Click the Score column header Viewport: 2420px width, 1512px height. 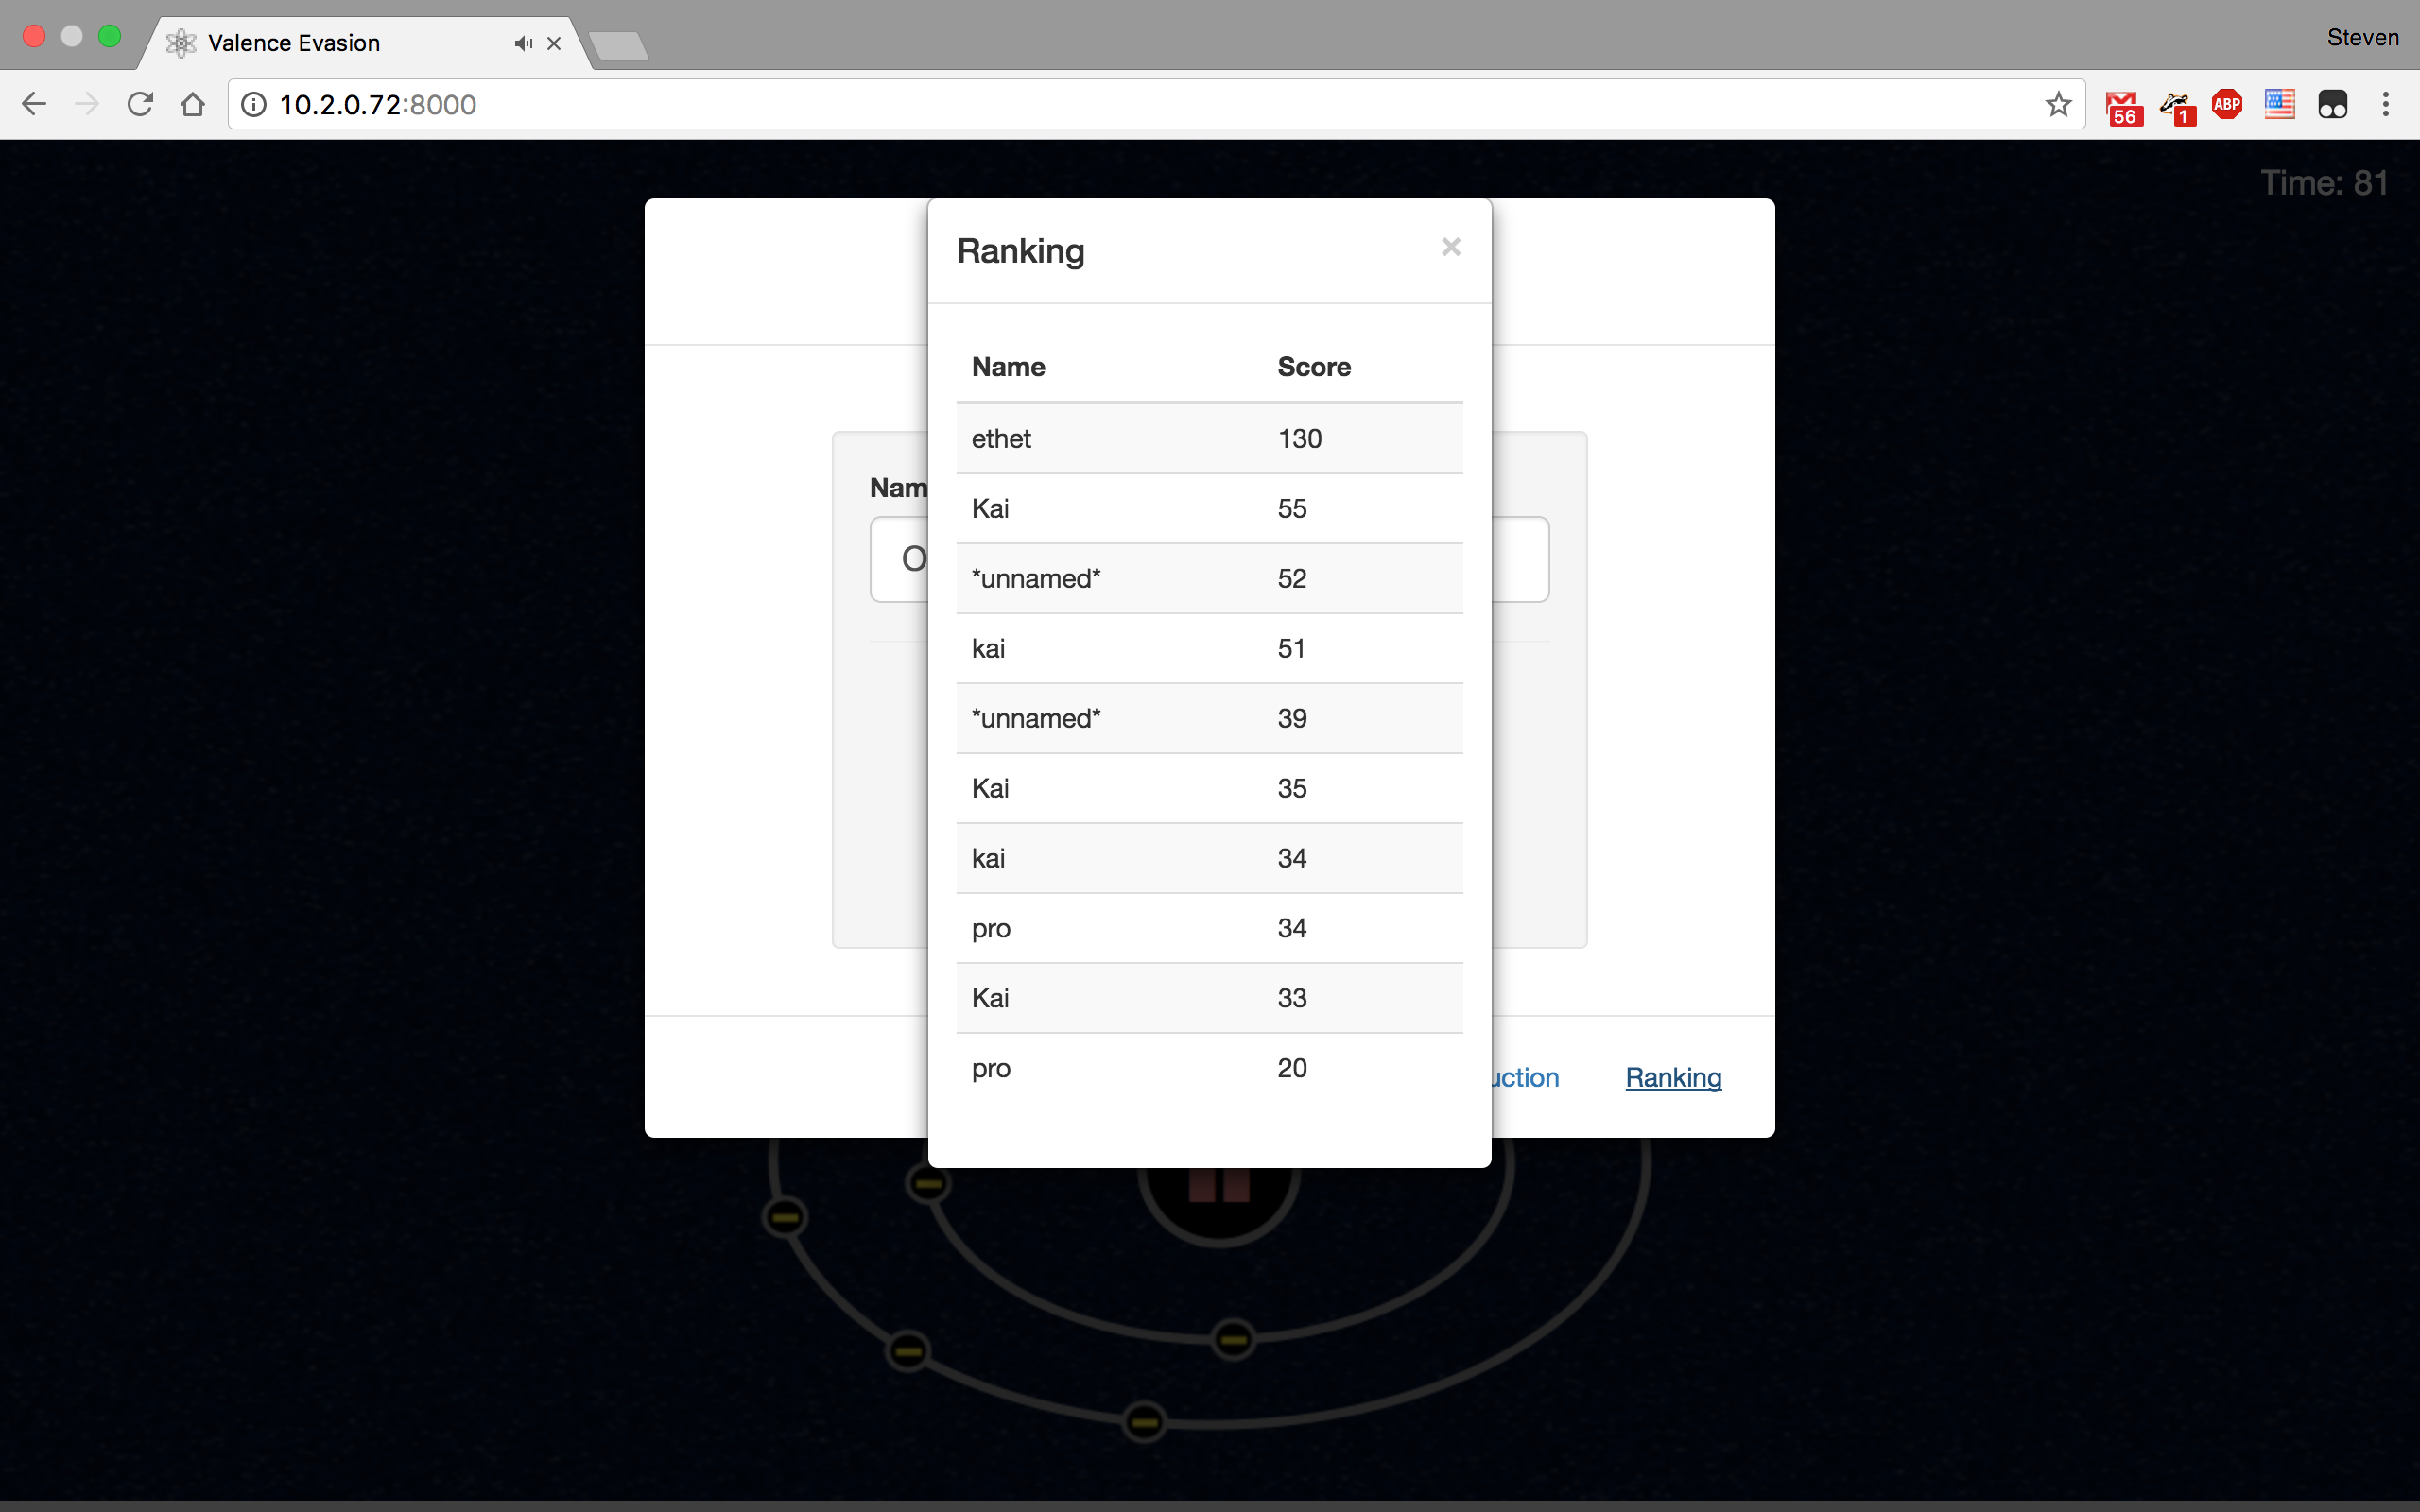(x=1313, y=367)
